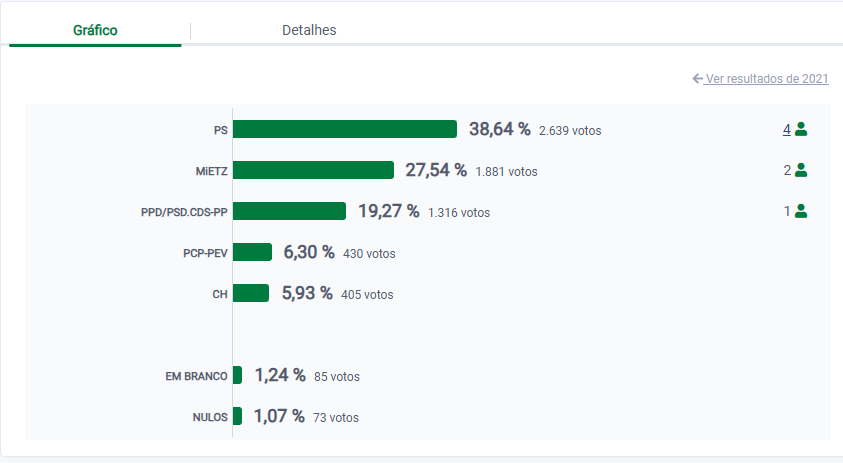Click the PS party label
The height and width of the screenshot is (463, 843).
click(220, 130)
